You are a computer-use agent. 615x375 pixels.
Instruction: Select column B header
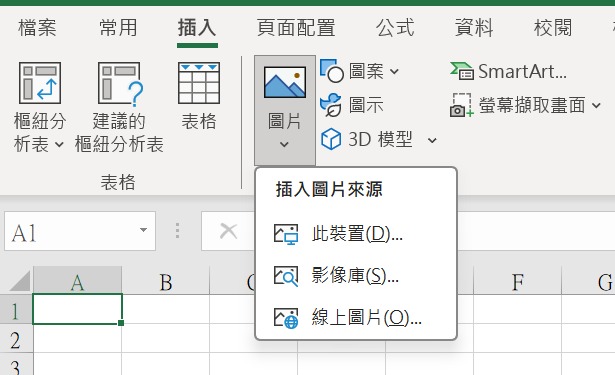(x=166, y=282)
